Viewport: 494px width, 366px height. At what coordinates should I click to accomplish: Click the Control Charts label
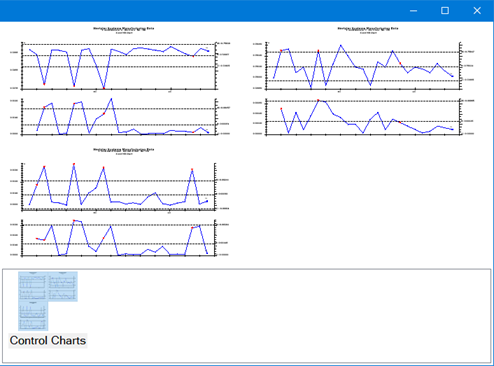pos(48,341)
